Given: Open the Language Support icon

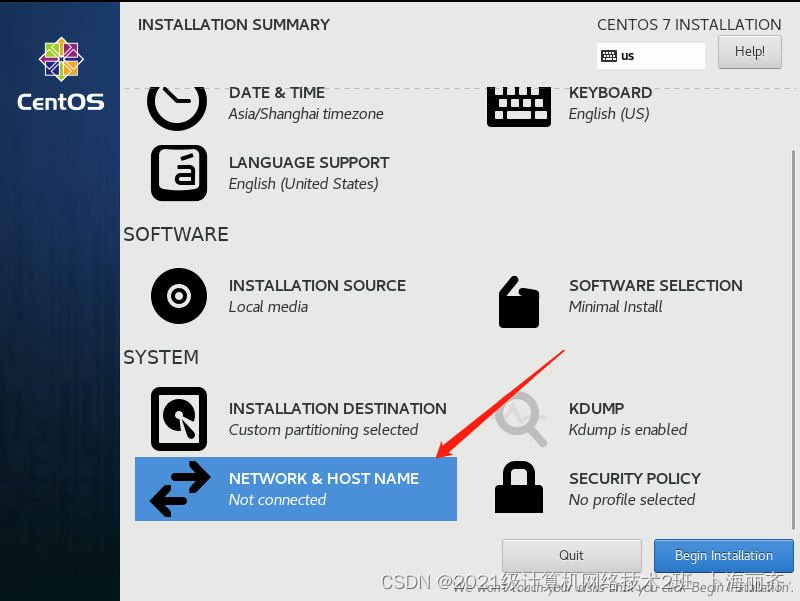Looking at the screenshot, I should (178, 171).
